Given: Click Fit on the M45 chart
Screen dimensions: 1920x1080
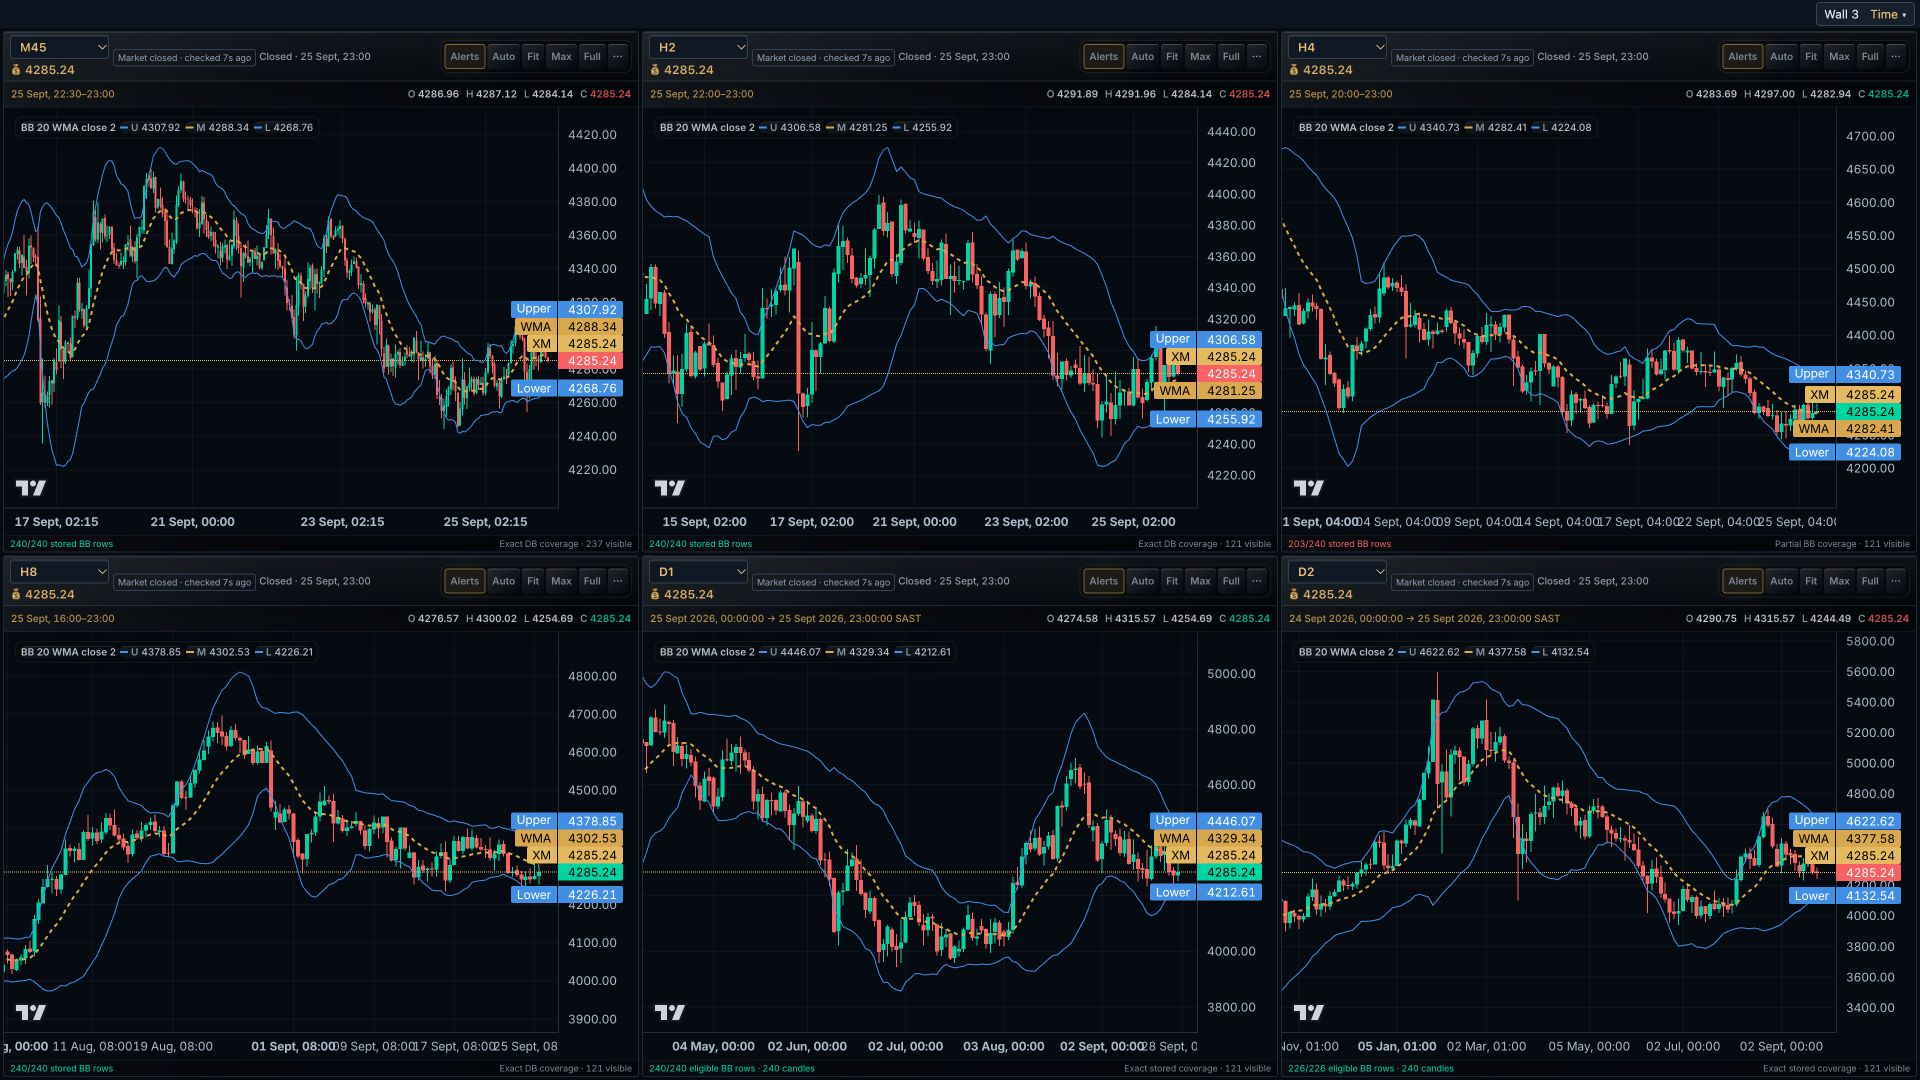Looking at the screenshot, I should pos(533,57).
